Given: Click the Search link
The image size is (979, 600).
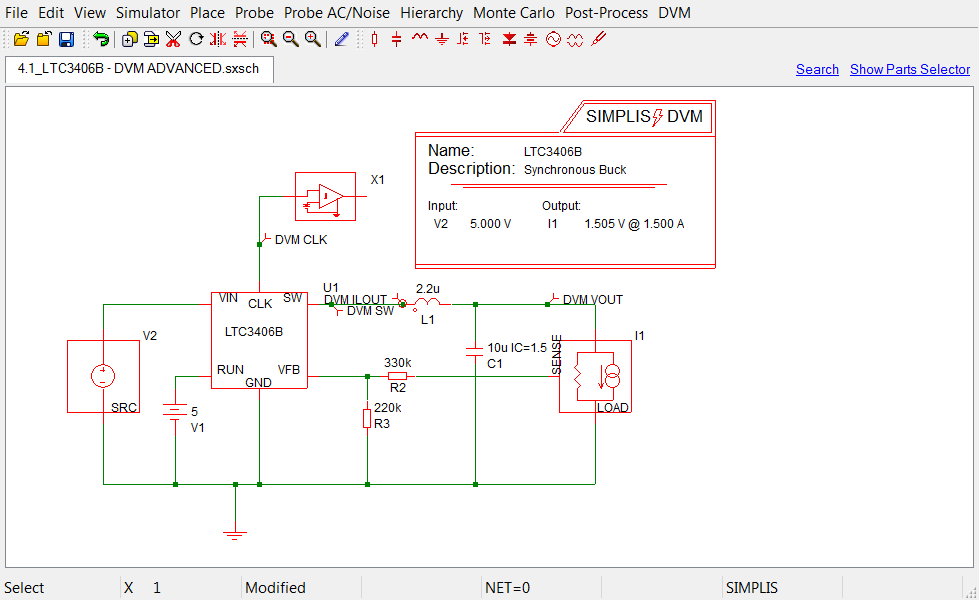Looking at the screenshot, I should (x=817, y=69).
